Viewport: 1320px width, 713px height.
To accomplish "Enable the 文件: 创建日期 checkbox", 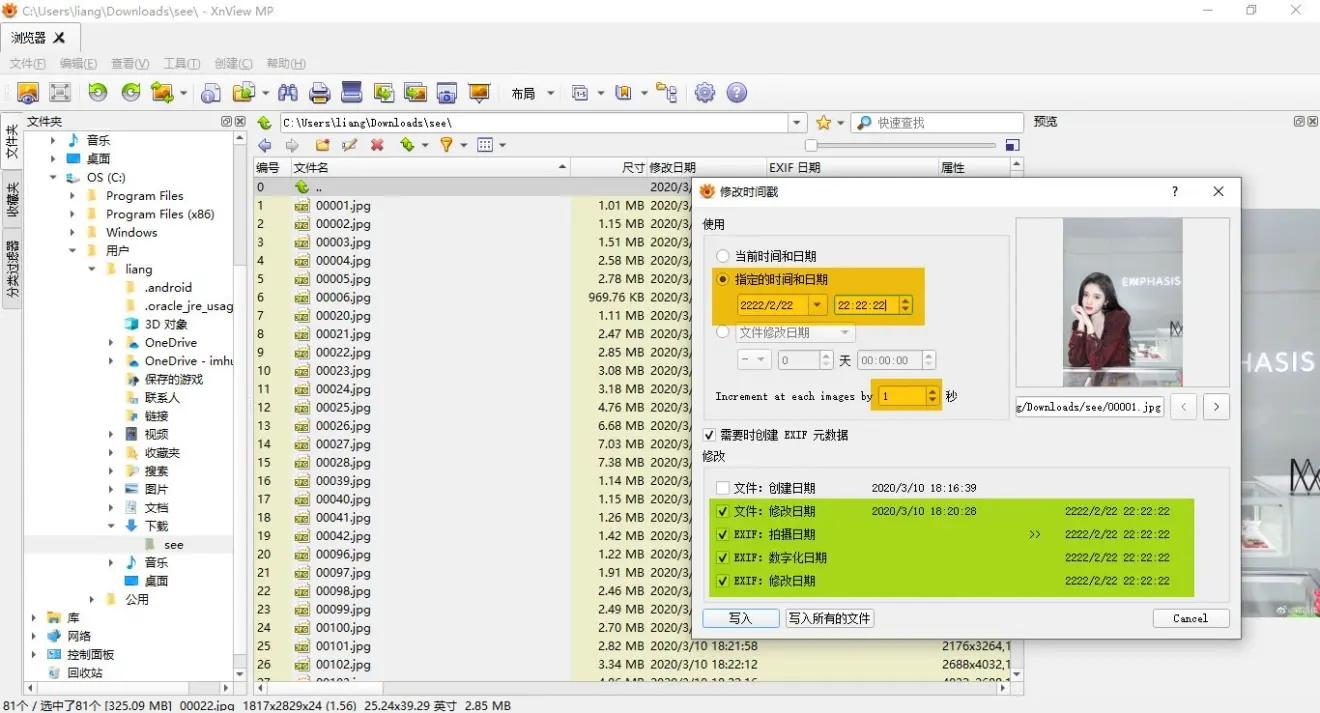I will pyautogui.click(x=723, y=488).
